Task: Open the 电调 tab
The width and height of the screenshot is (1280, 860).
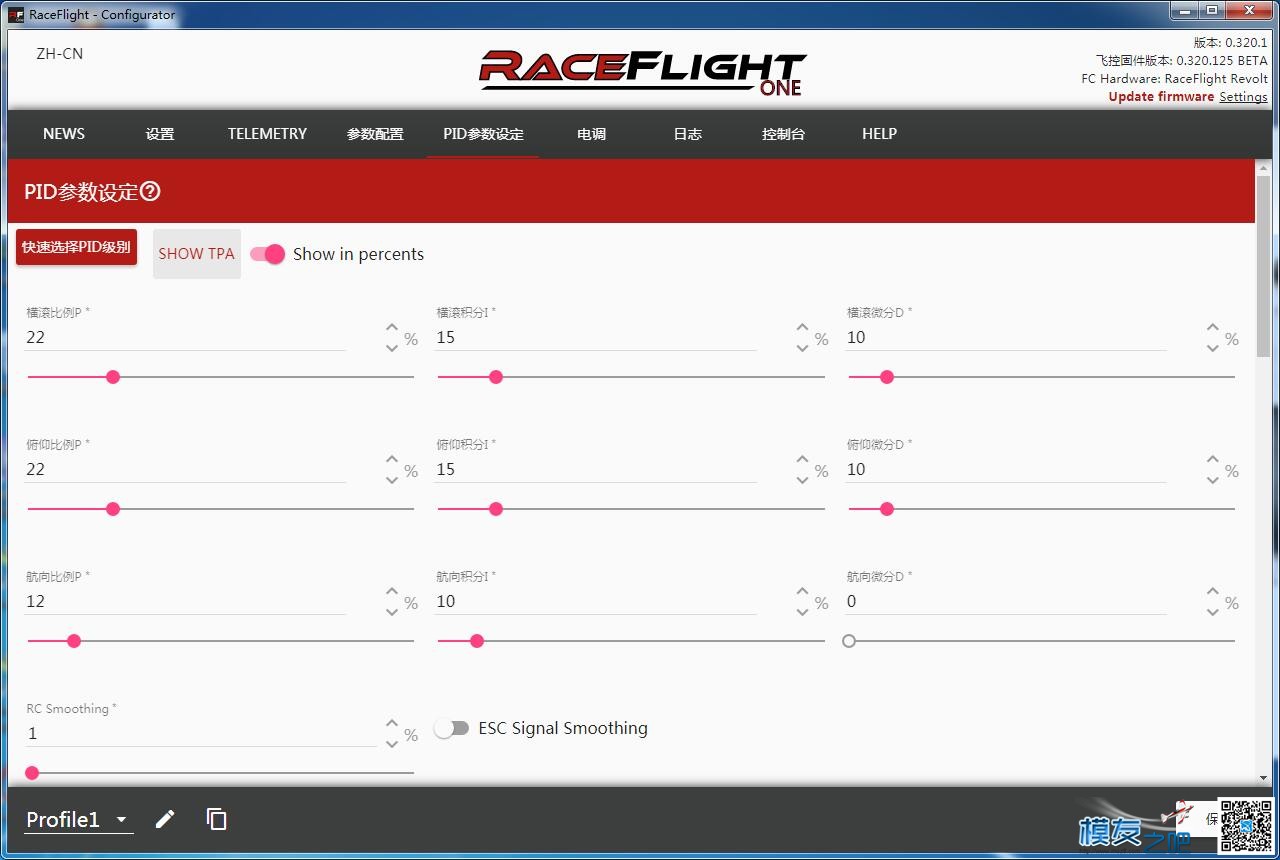Action: pos(591,134)
